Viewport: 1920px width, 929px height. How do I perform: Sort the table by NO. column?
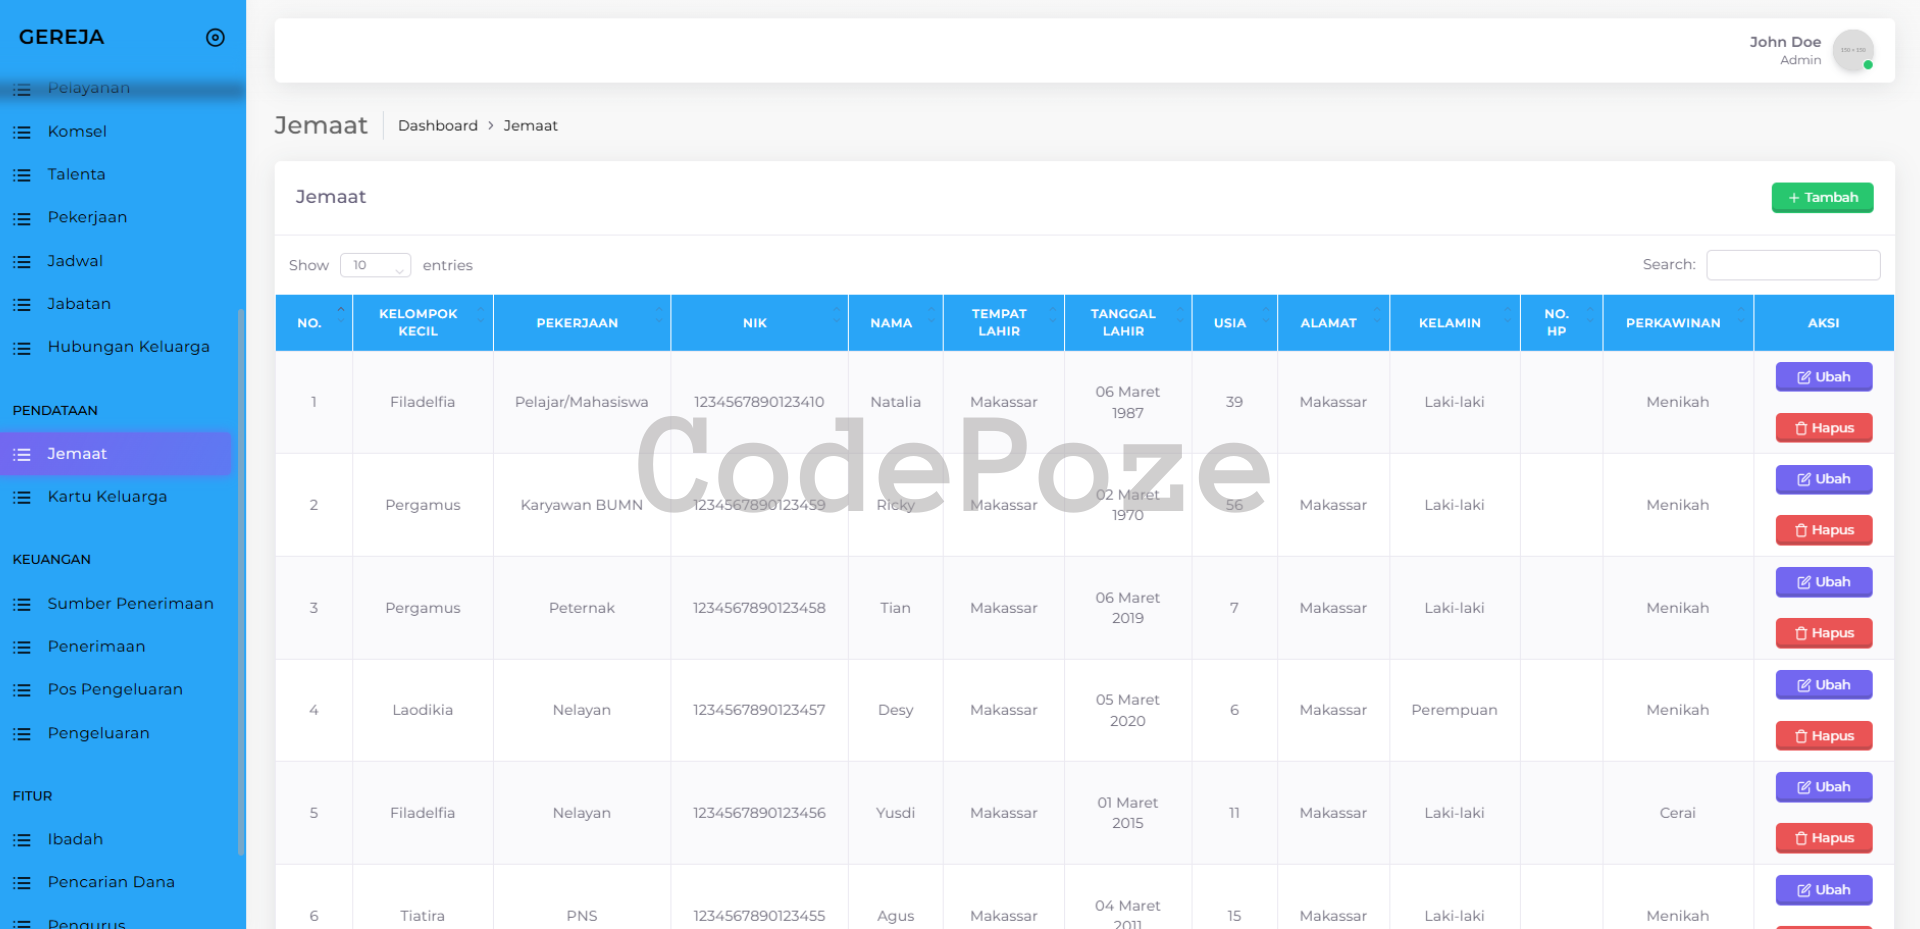313,323
